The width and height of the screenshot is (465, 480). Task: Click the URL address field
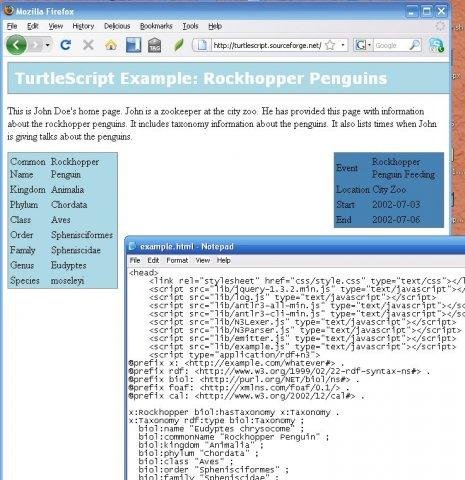click(267, 45)
